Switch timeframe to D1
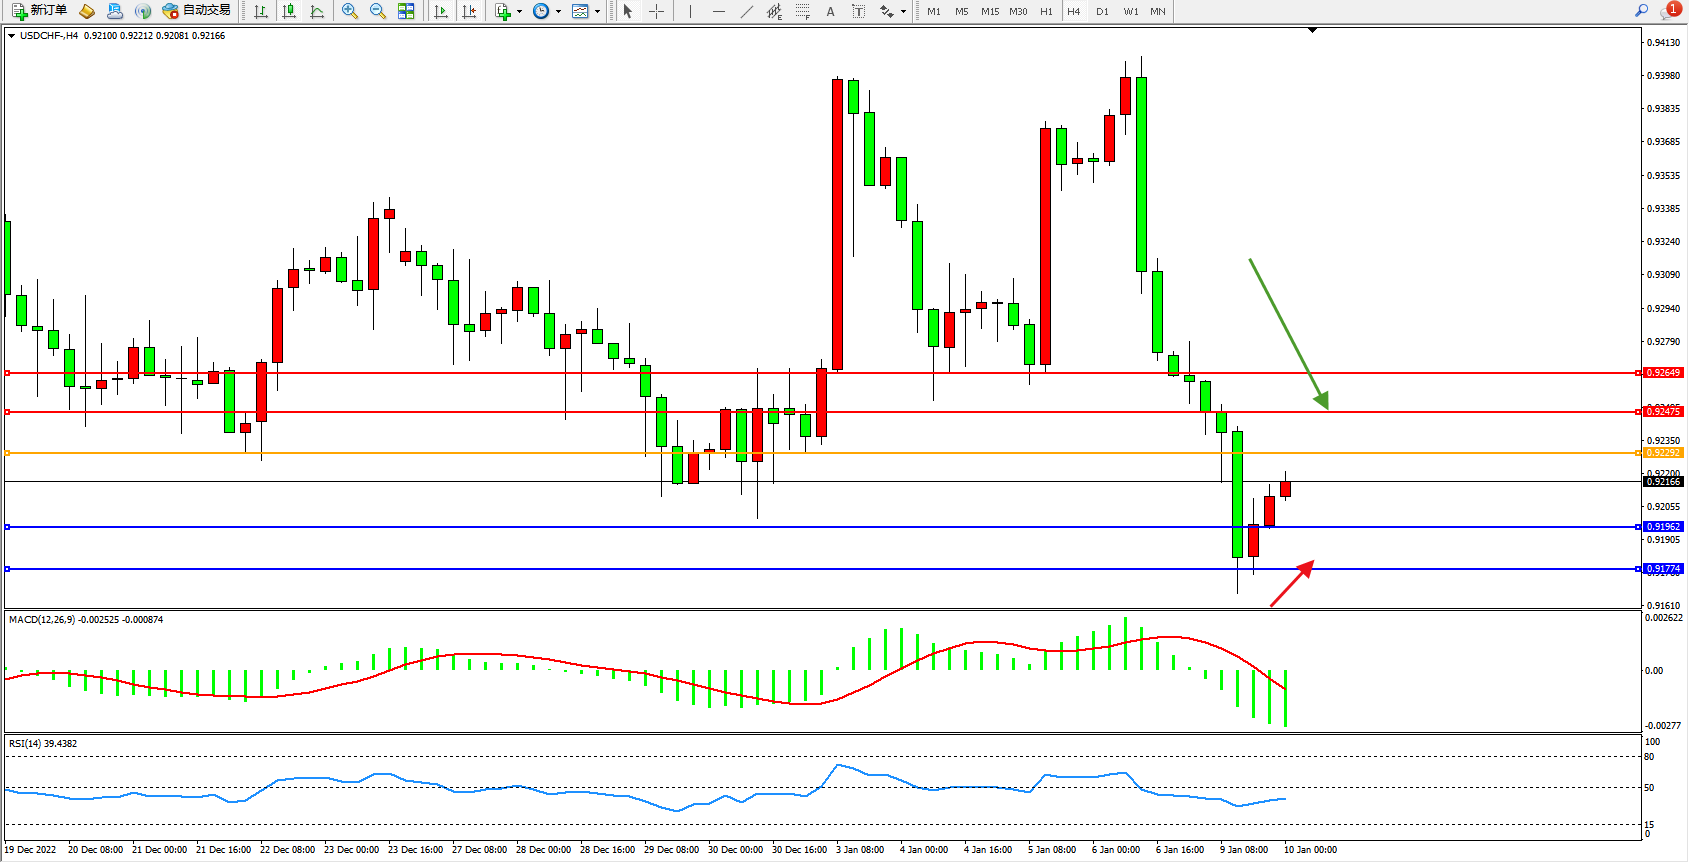Image resolution: width=1689 pixels, height=863 pixels. coord(1102,11)
